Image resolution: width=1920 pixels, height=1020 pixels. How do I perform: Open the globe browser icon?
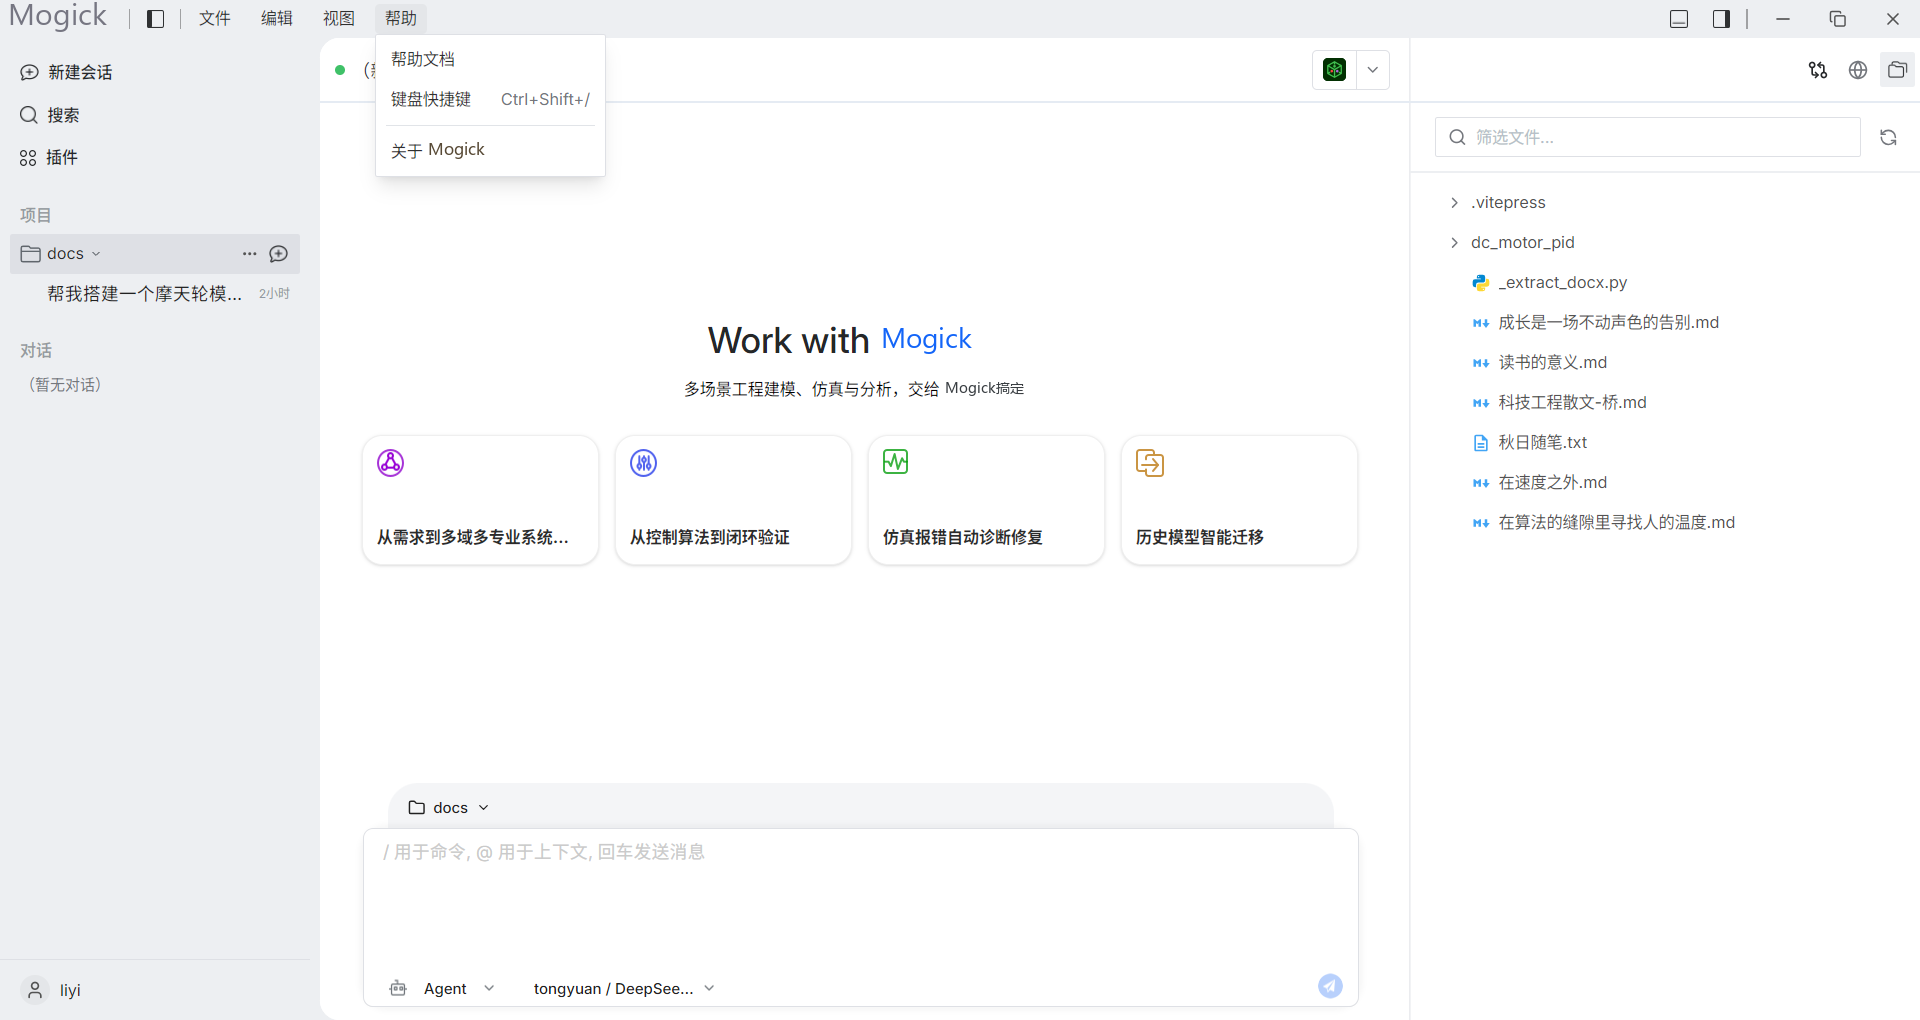(x=1858, y=70)
